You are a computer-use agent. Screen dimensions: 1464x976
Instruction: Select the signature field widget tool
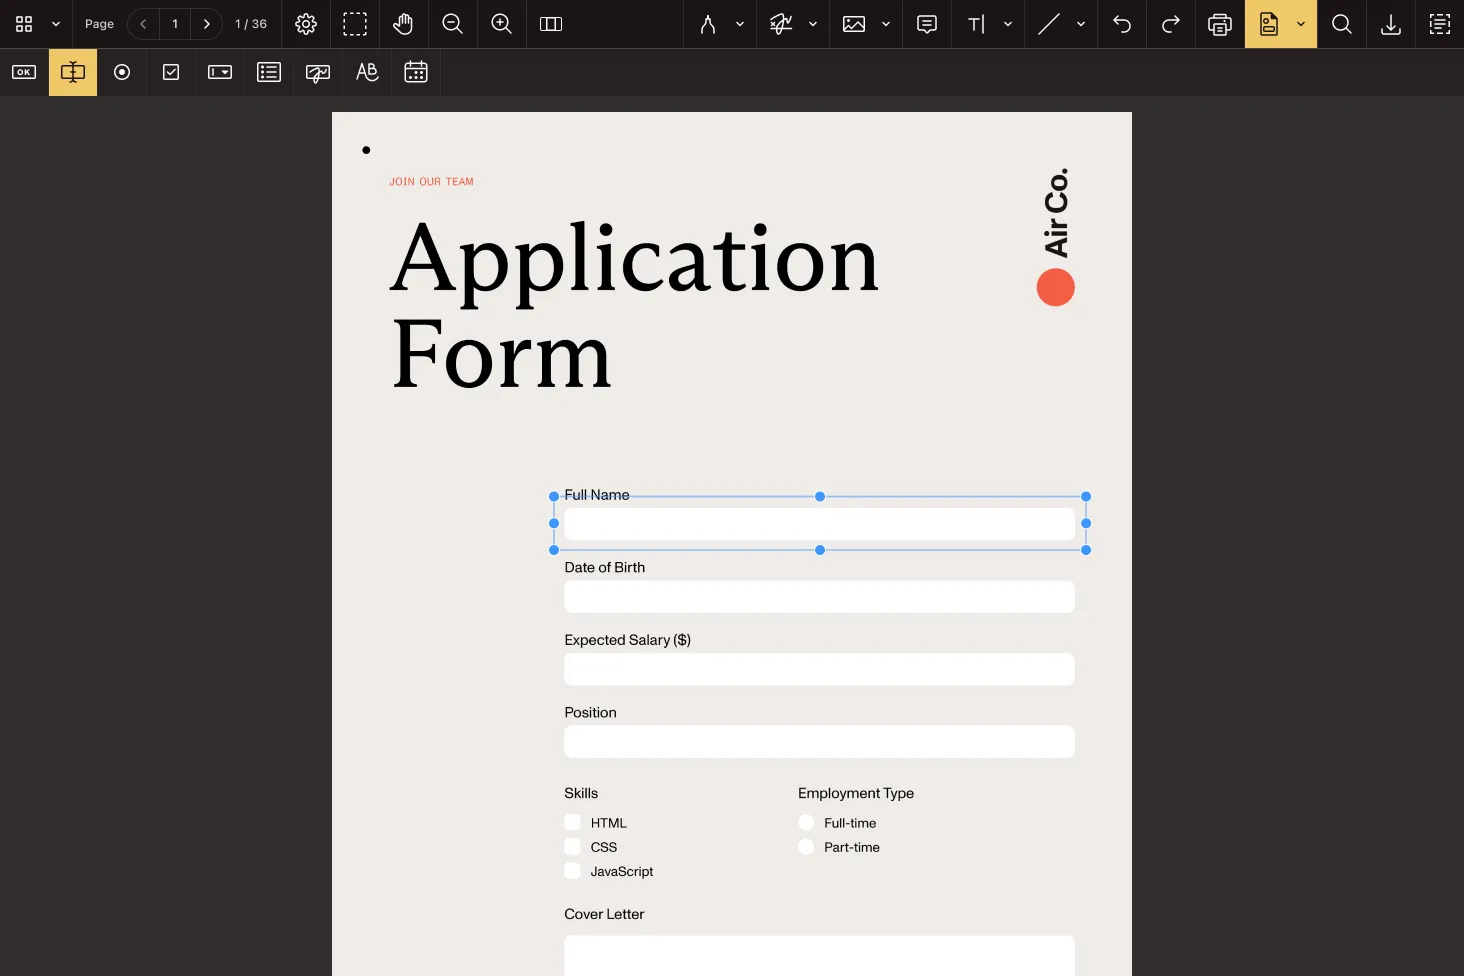coord(318,72)
